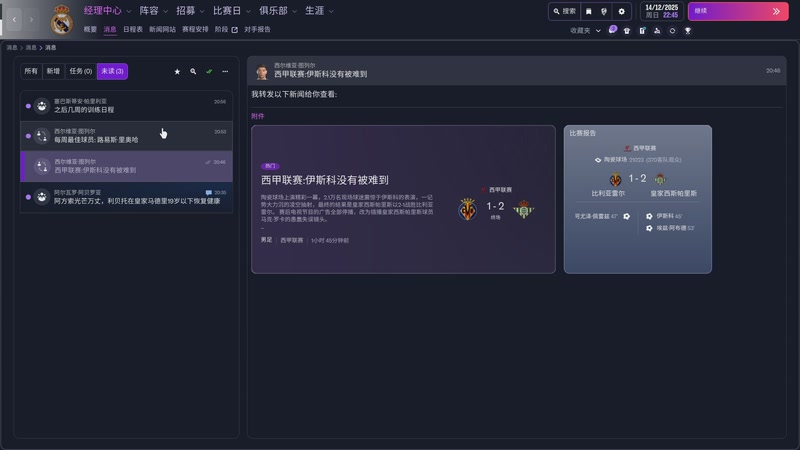This screenshot has height=450, width=800.
Task: Click Real Betis badge in news card
Action: coord(523,209)
